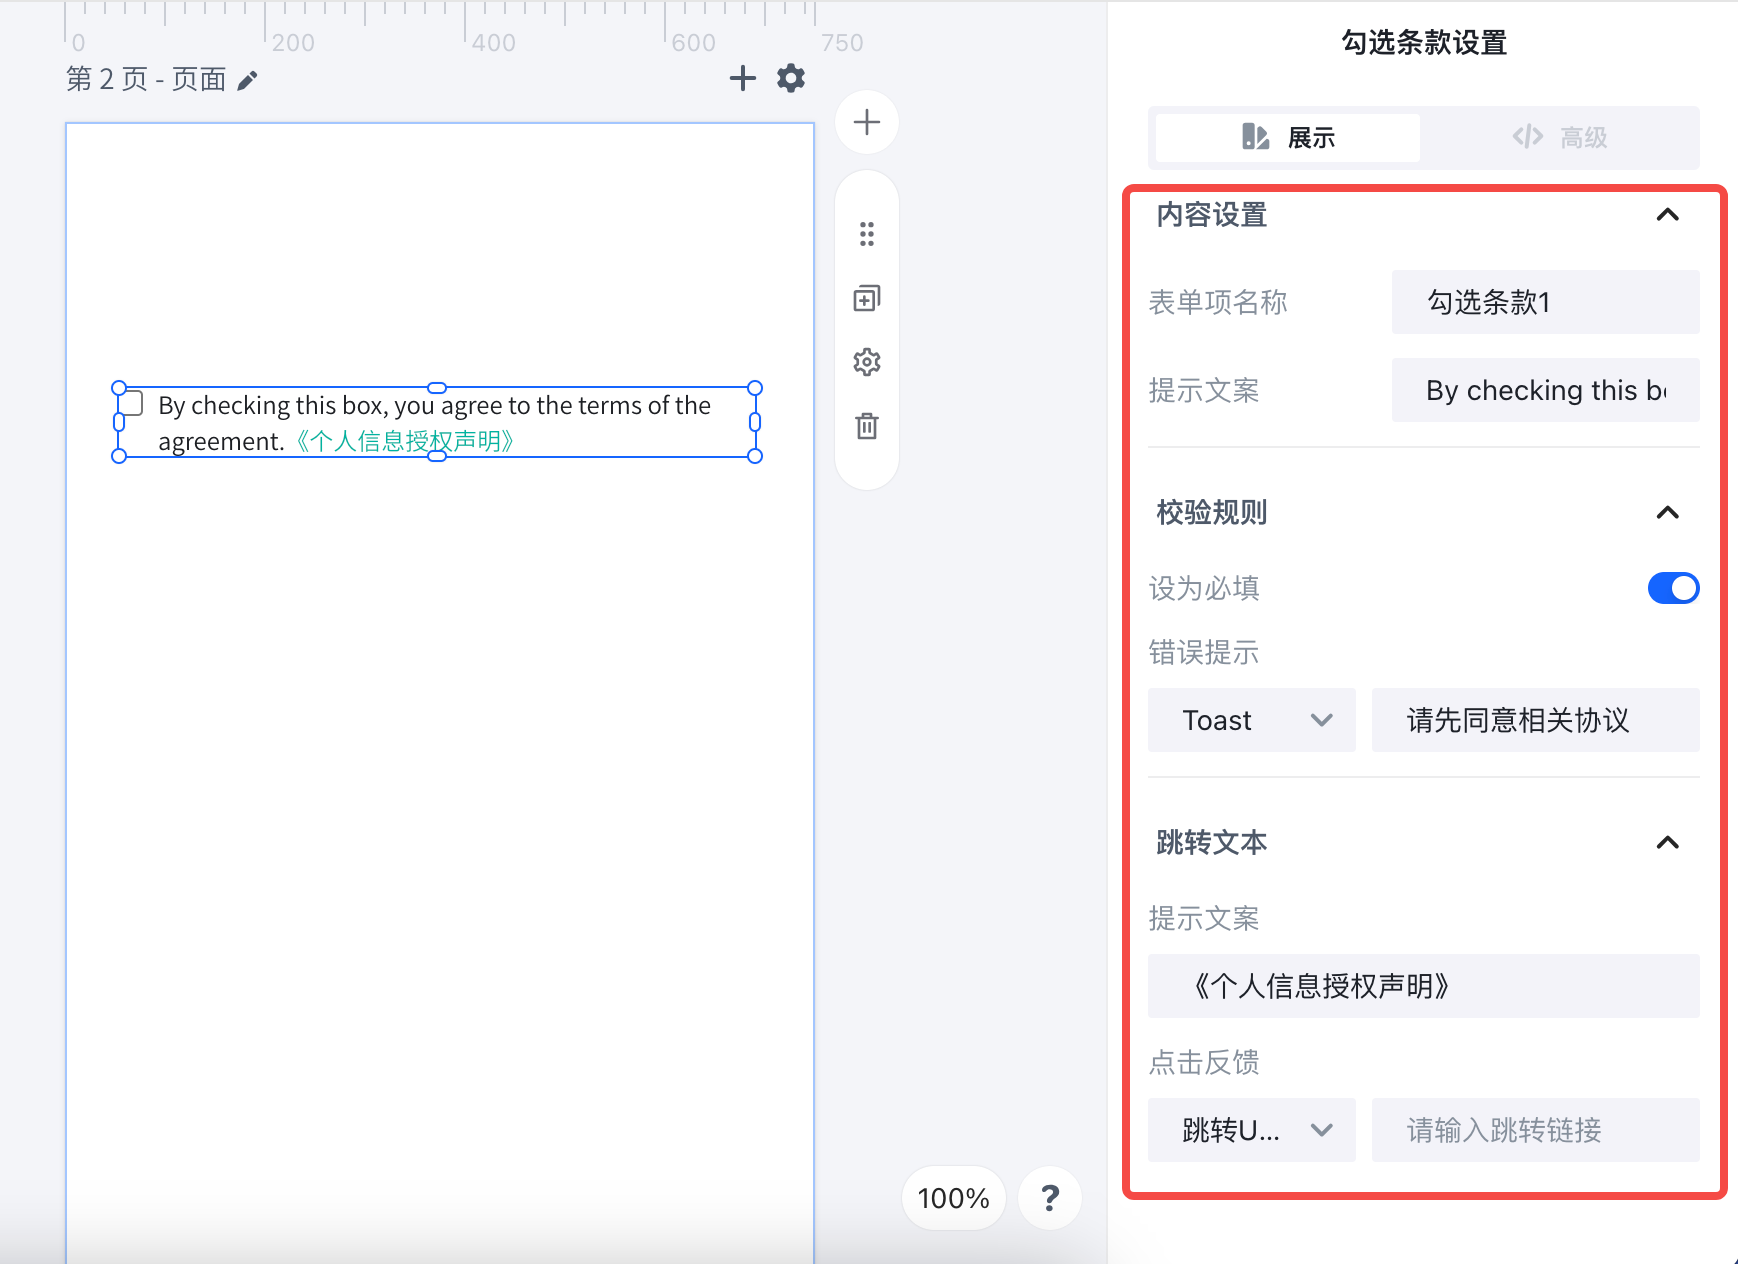Edit the error message 请先同意相关协议 field
Screen dimensions: 1738x1264
[x=1536, y=720]
